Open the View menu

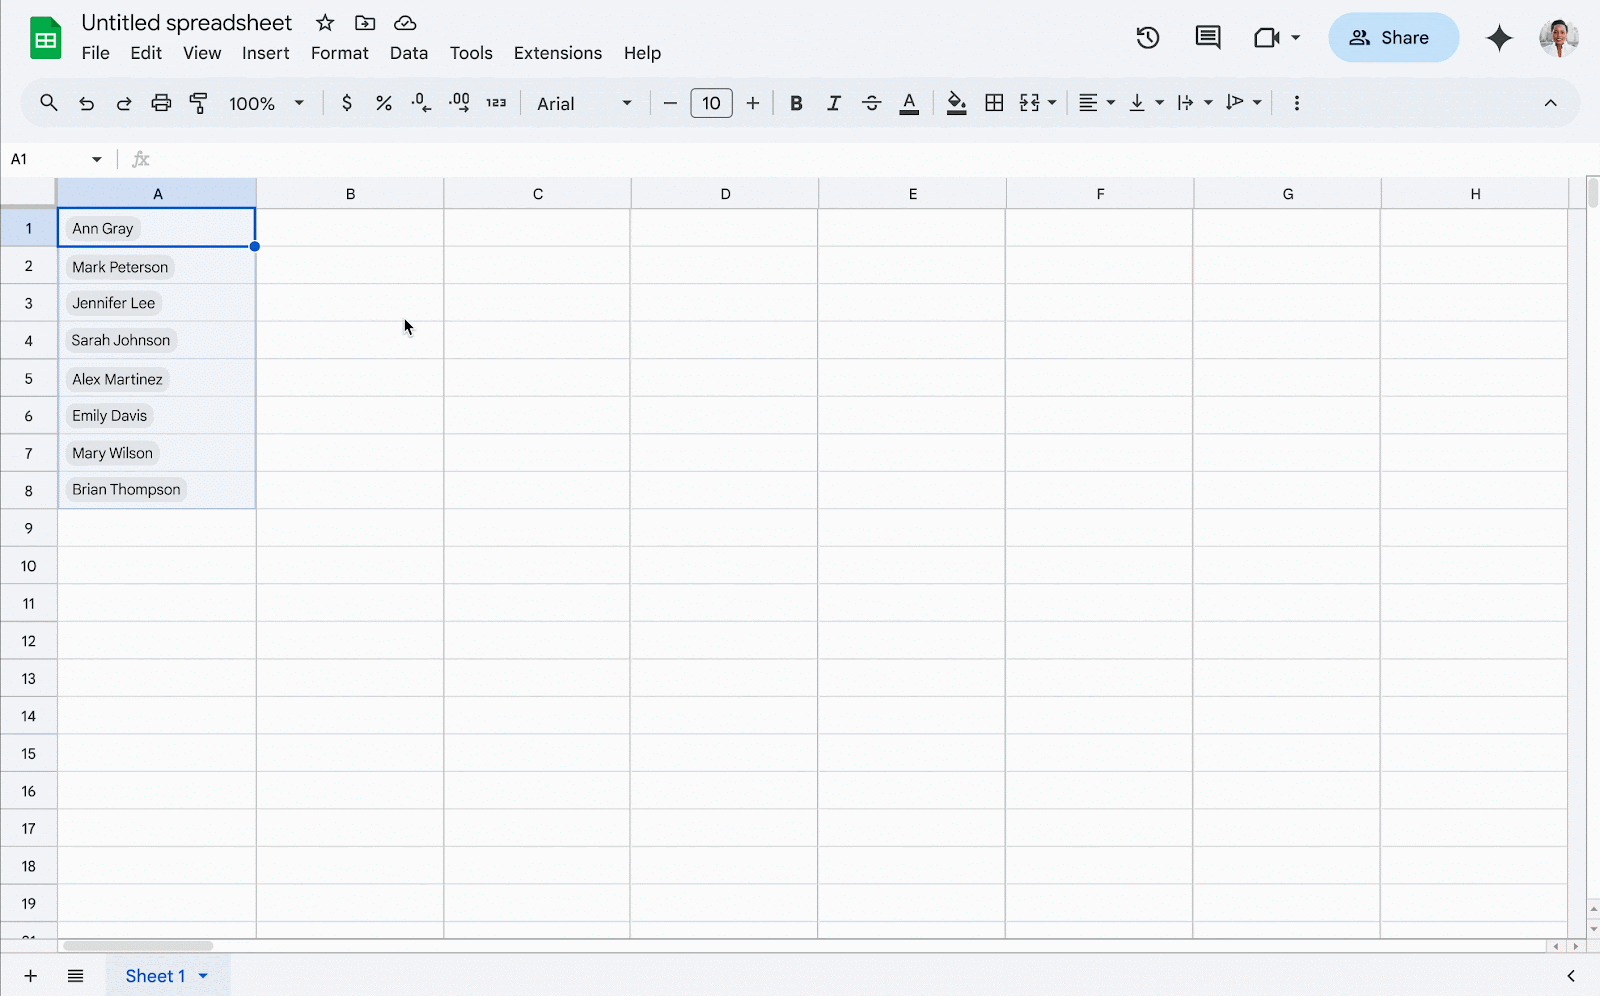click(202, 53)
